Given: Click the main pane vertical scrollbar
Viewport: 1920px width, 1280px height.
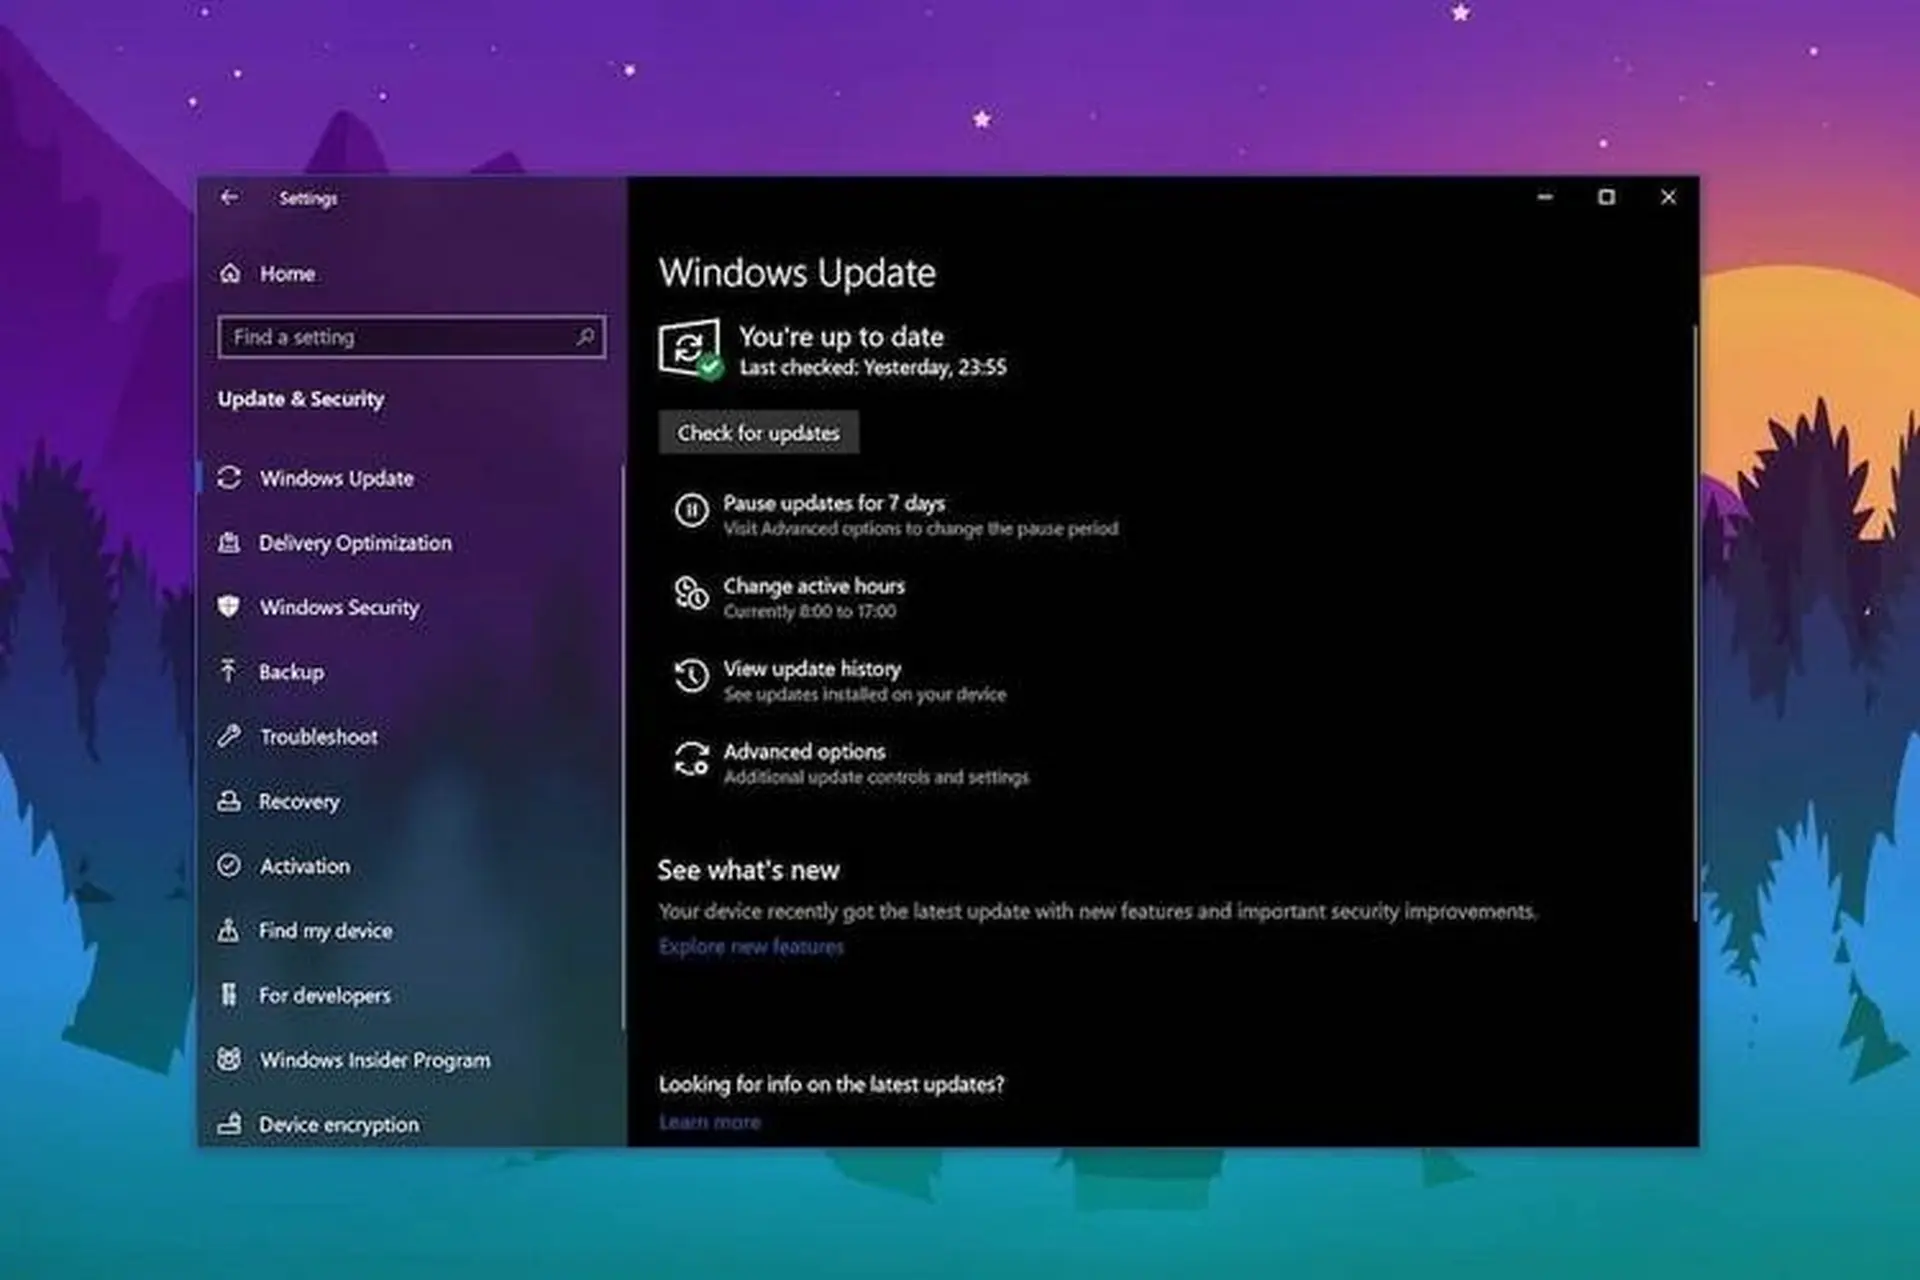Looking at the screenshot, I should point(1694,622).
